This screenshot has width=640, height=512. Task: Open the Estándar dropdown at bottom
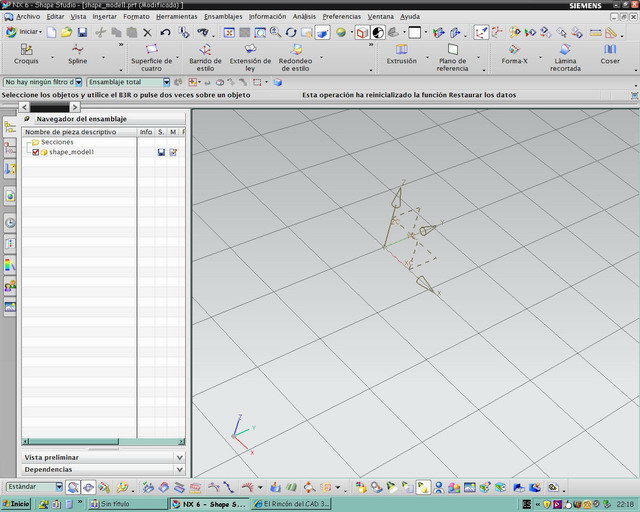coord(33,487)
